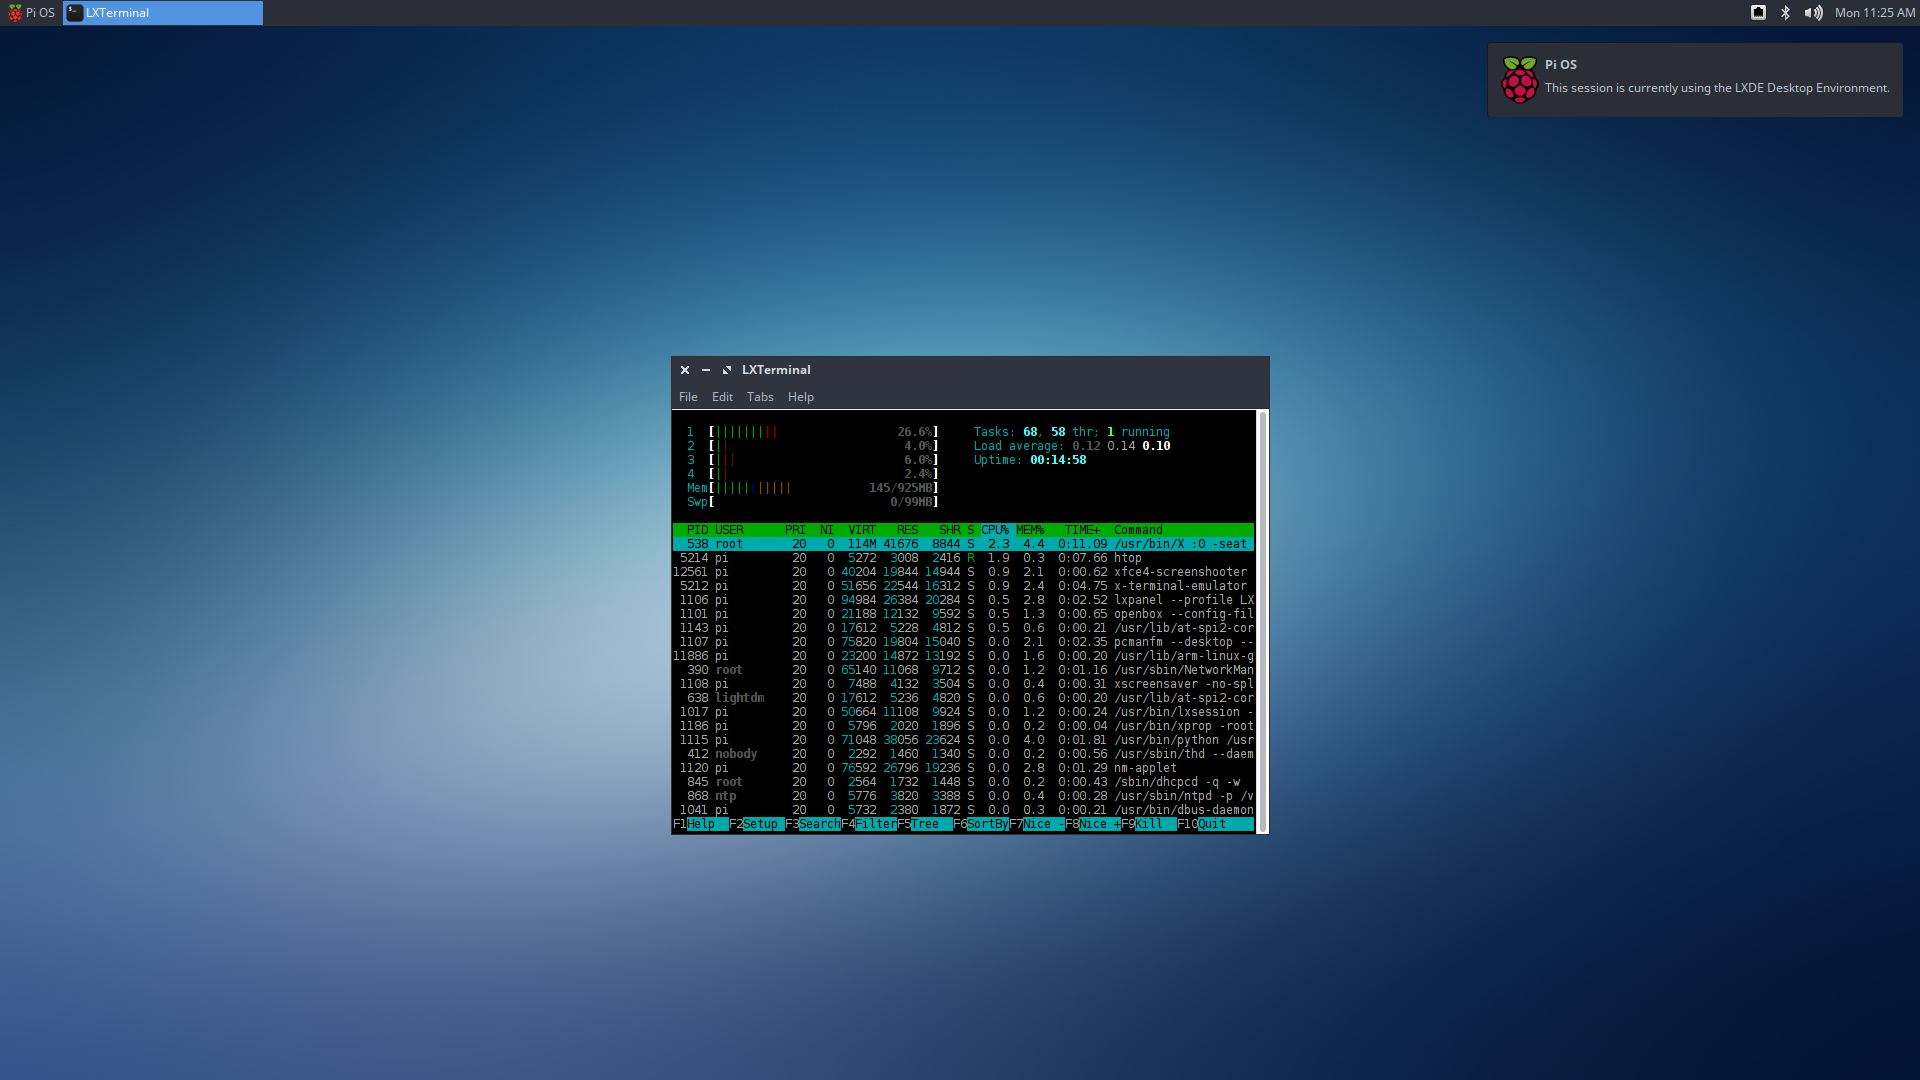Maximize the LXTerminal window

pos(727,370)
